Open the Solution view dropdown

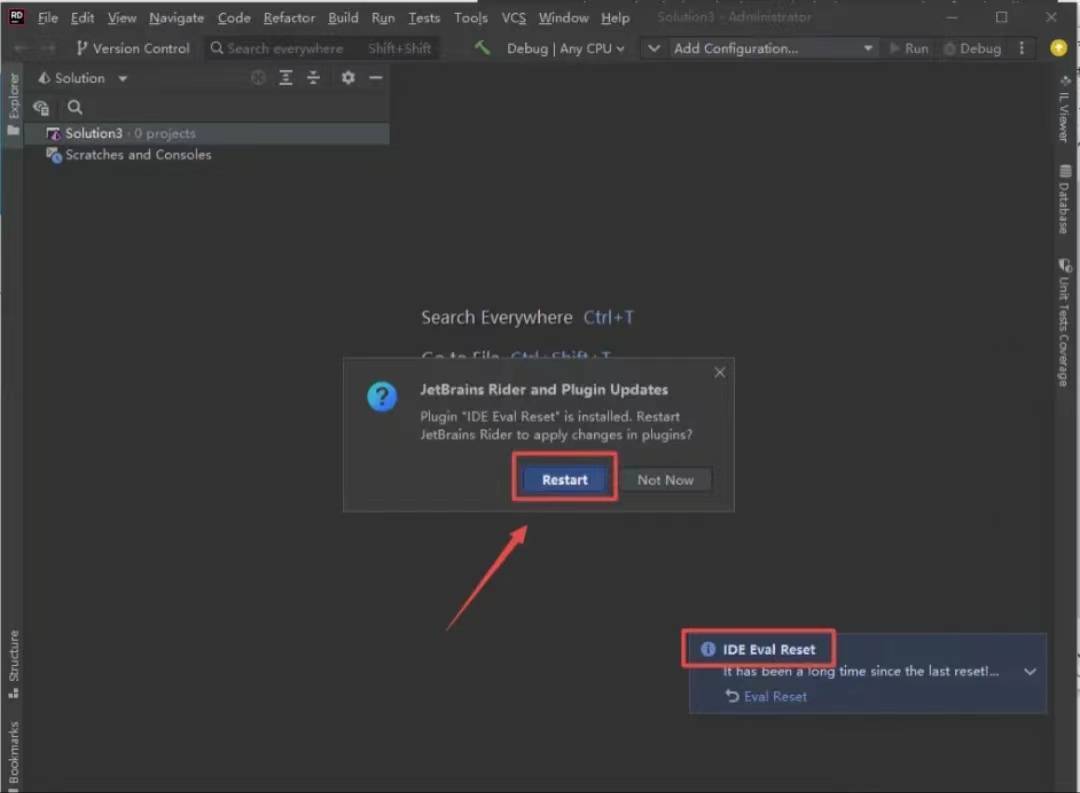click(83, 78)
